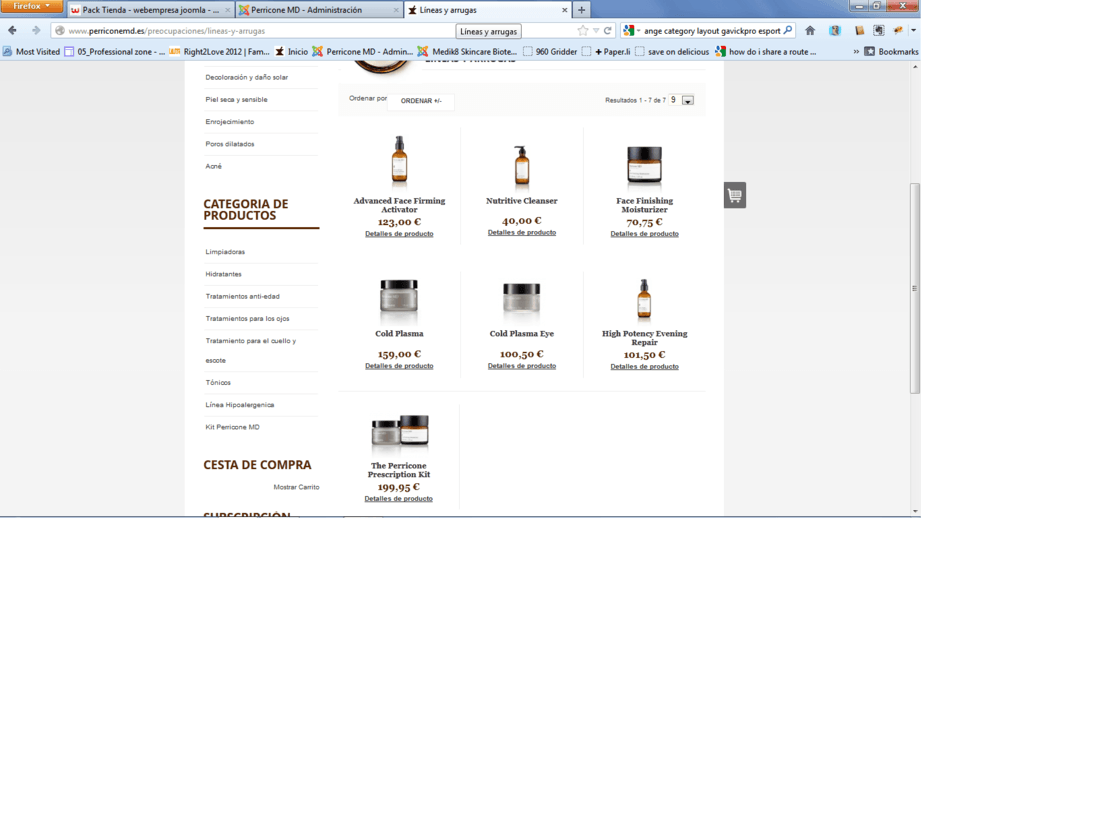Expand bookmarks overflow chevron
The width and height of the screenshot is (1100, 825).
click(x=856, y=51)
